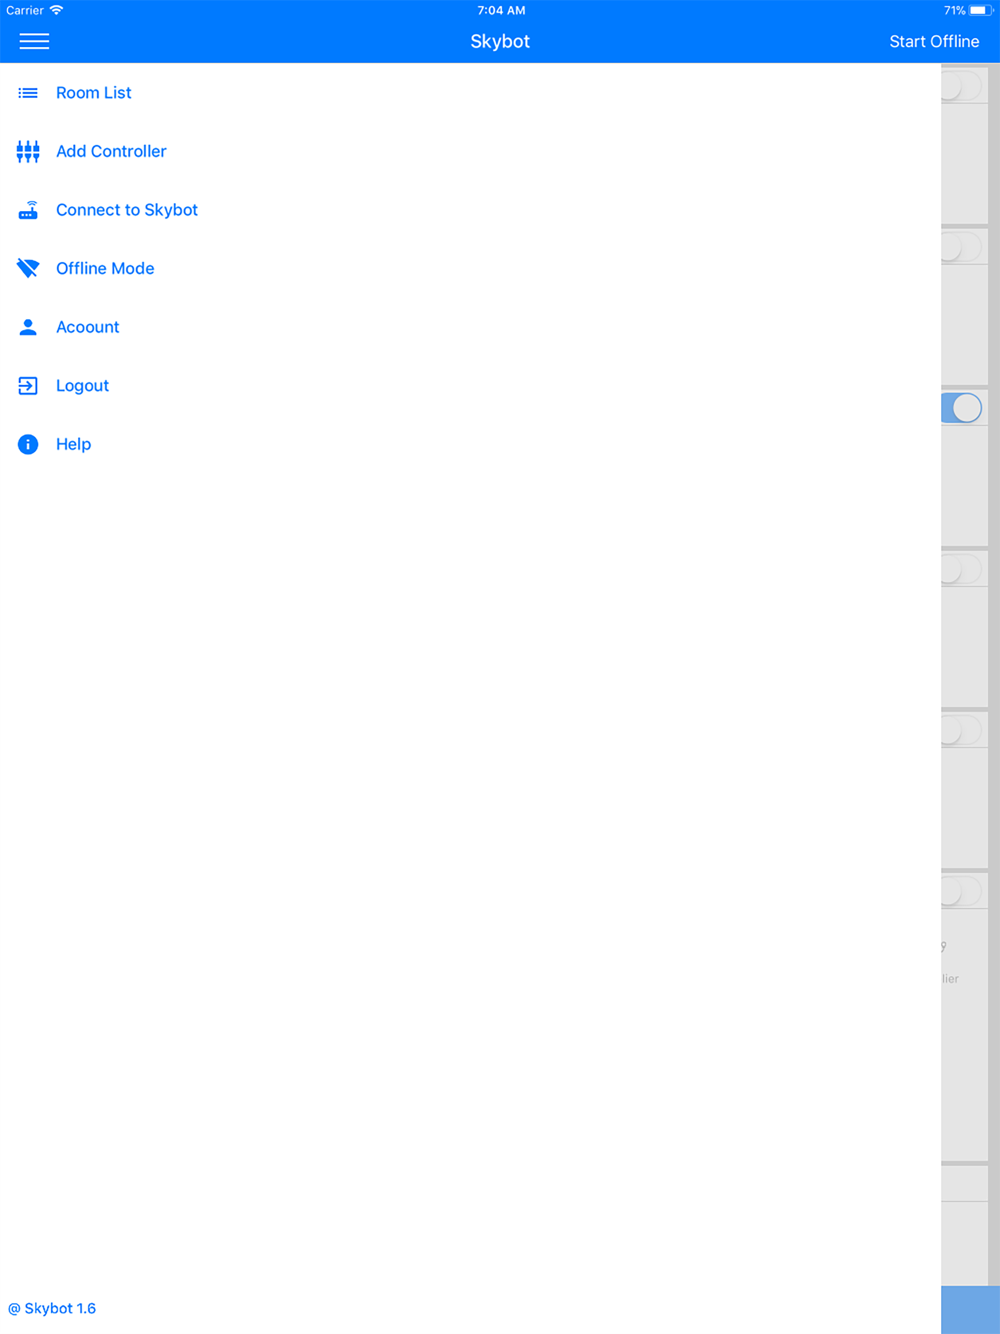Tap the hamburger menu icon
Image resolution: width=1000 pixels, height=1334 pixels.
(34, 41)
